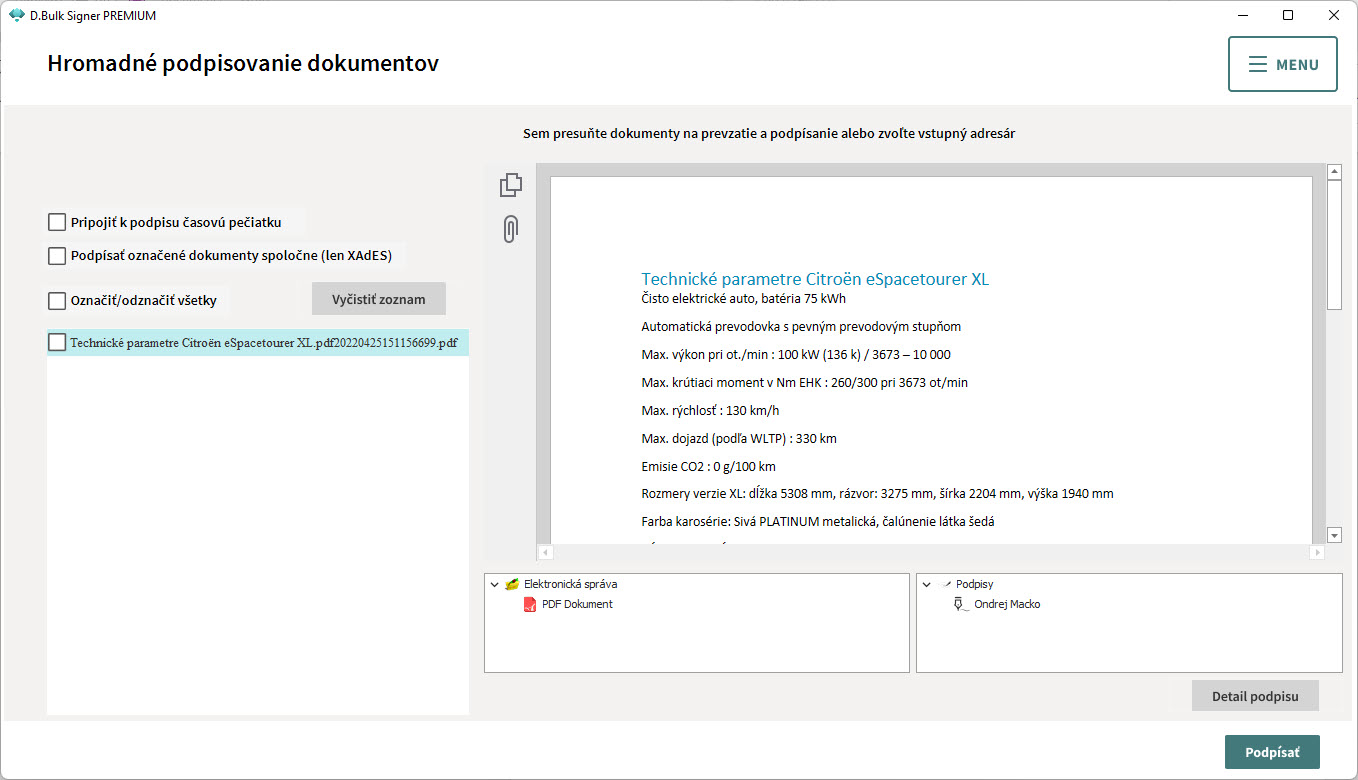Click the red PDF Dokument icon

(530, 604)
